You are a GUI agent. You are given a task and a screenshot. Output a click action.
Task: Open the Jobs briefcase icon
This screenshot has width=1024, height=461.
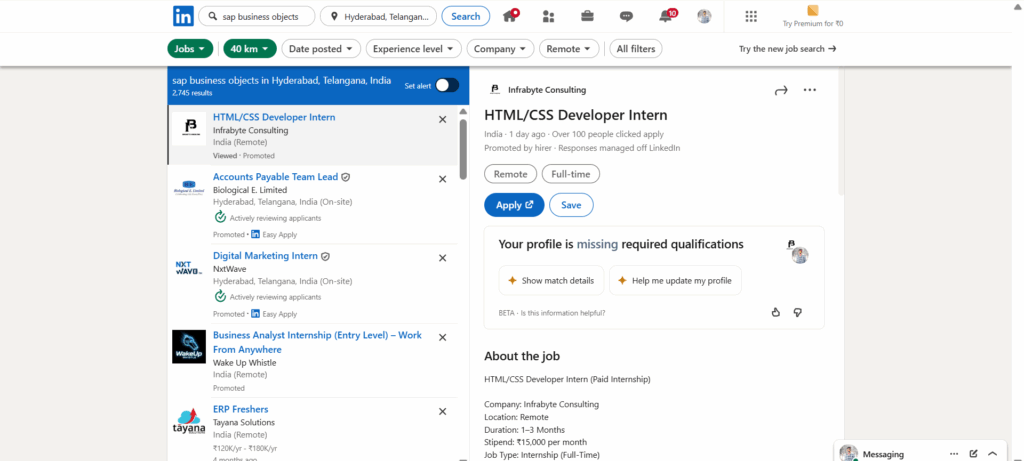coord(588,16)
